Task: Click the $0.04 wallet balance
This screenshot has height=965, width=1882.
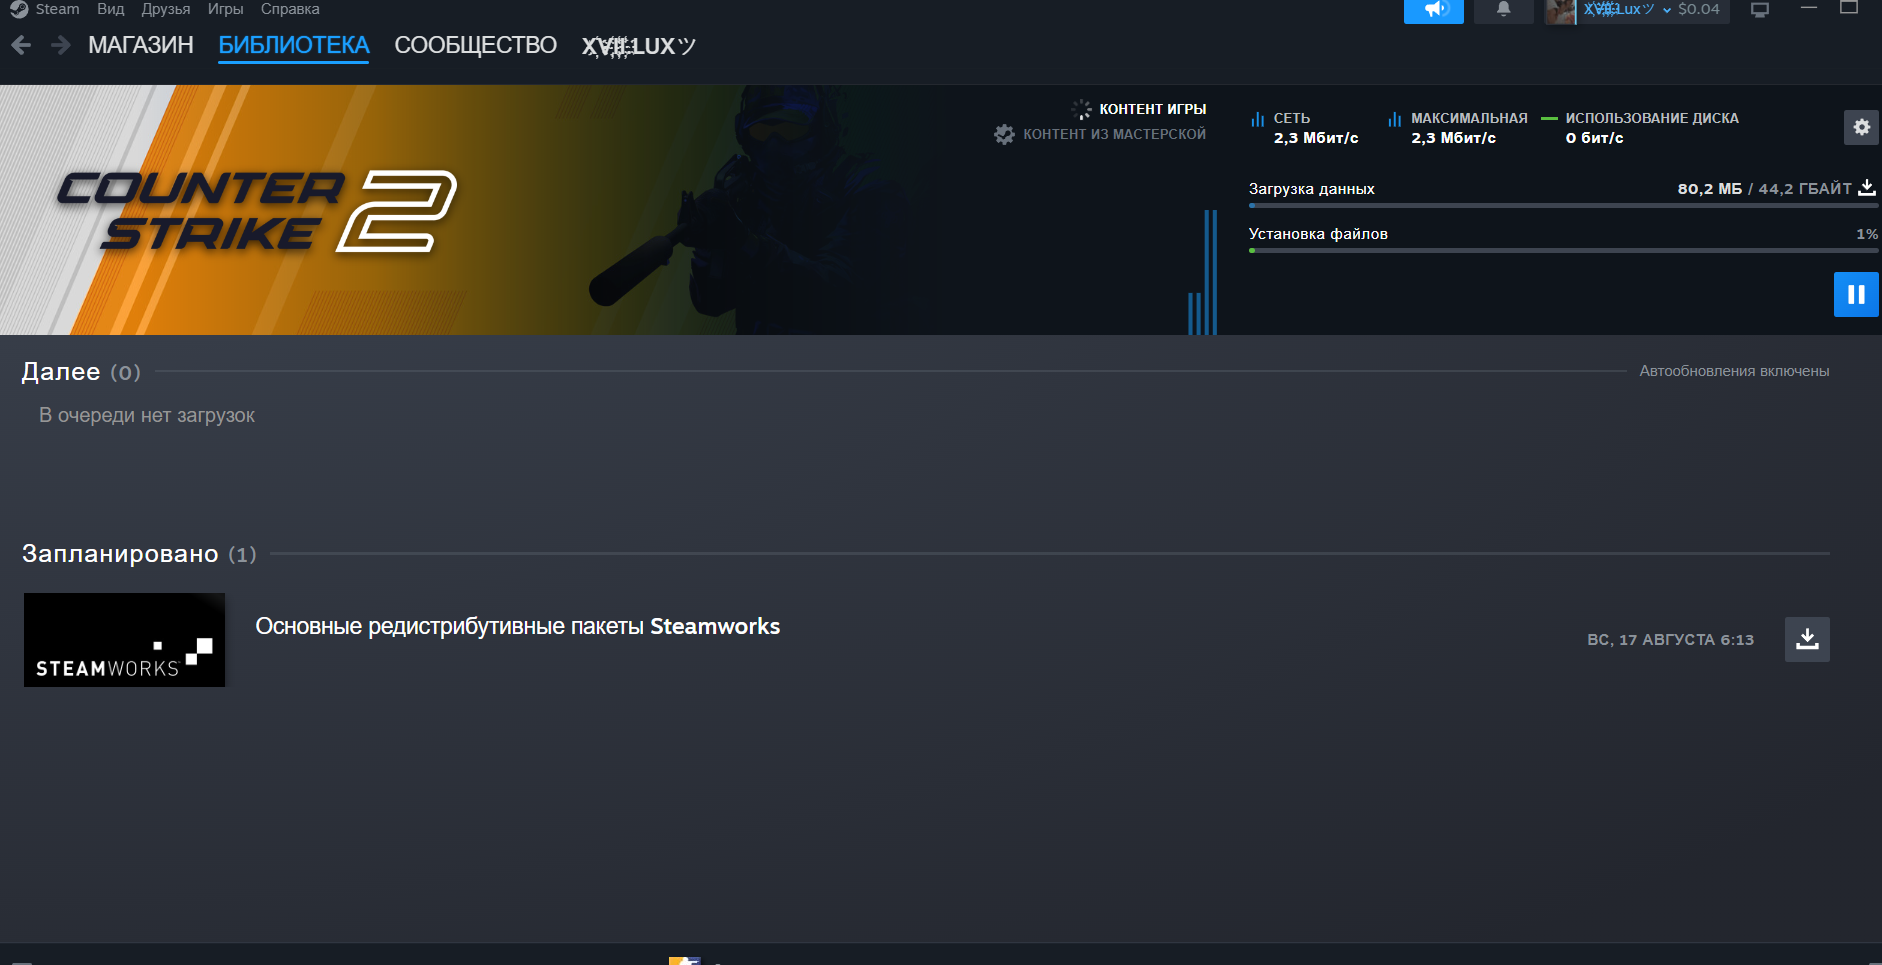Action: tap(1699, 9)
